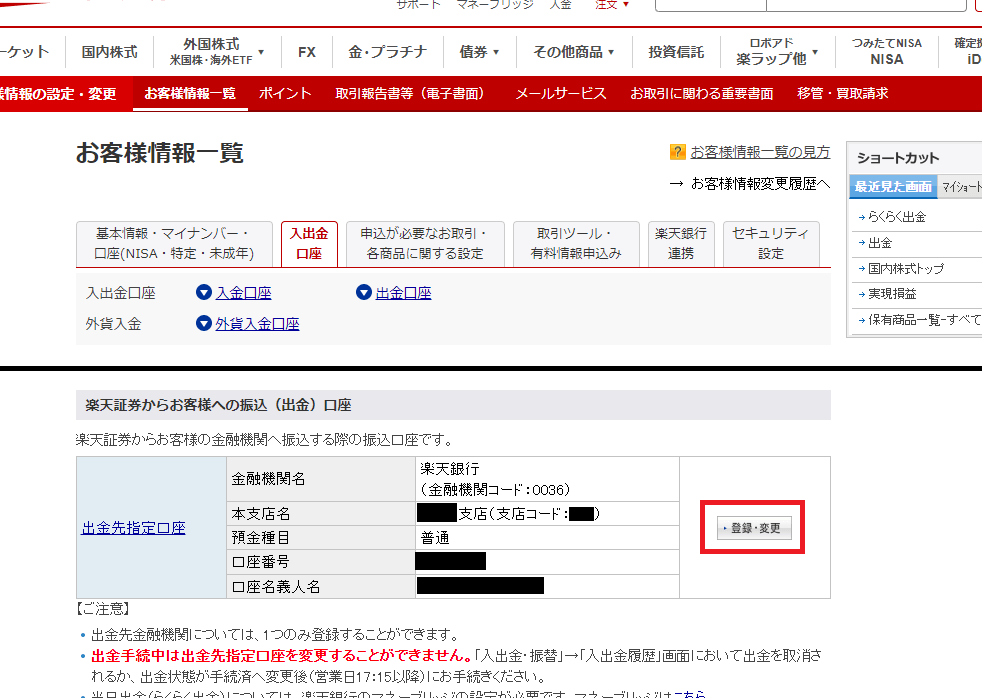Click the top search input field
The image size is (982, 698).
click(866, 5)
